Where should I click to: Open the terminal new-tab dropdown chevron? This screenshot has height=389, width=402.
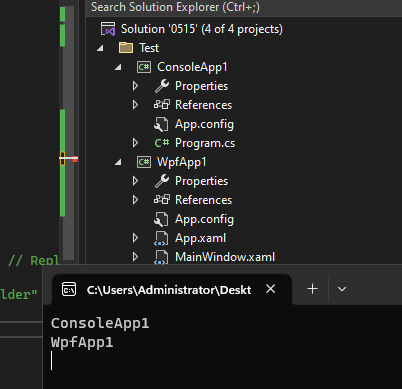pos(342,289)
